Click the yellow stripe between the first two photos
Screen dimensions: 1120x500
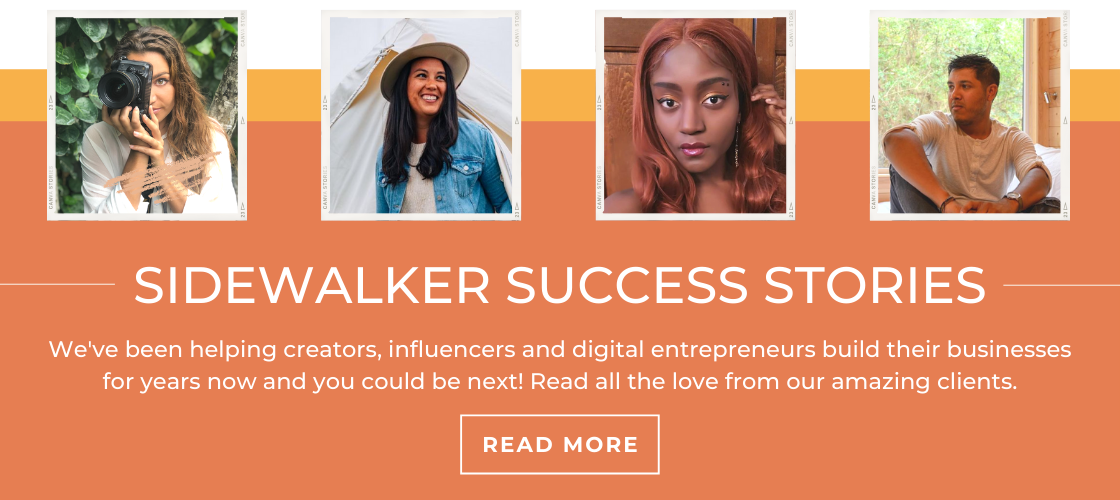(284, 95)
